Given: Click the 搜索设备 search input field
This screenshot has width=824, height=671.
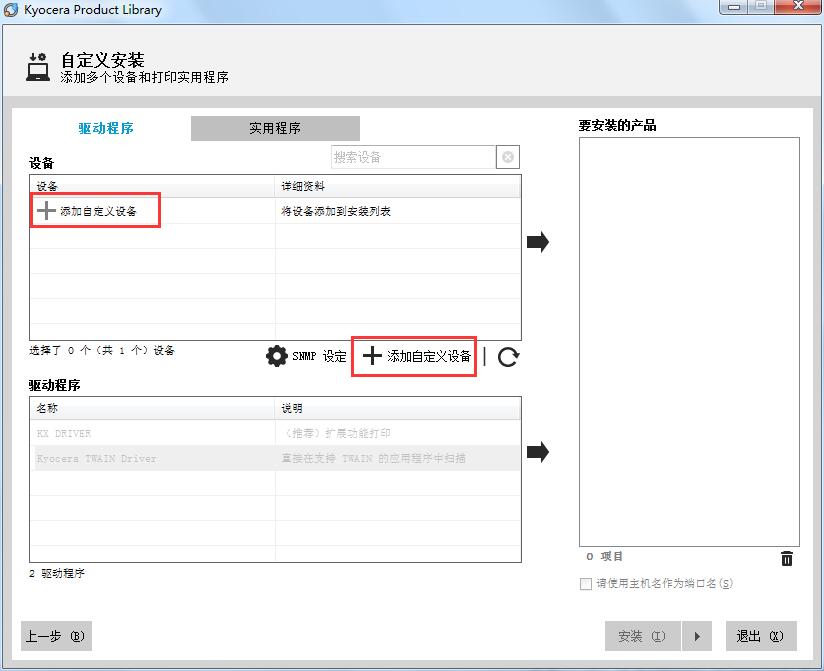Looking at the screenshot, I should click(412, 157).
